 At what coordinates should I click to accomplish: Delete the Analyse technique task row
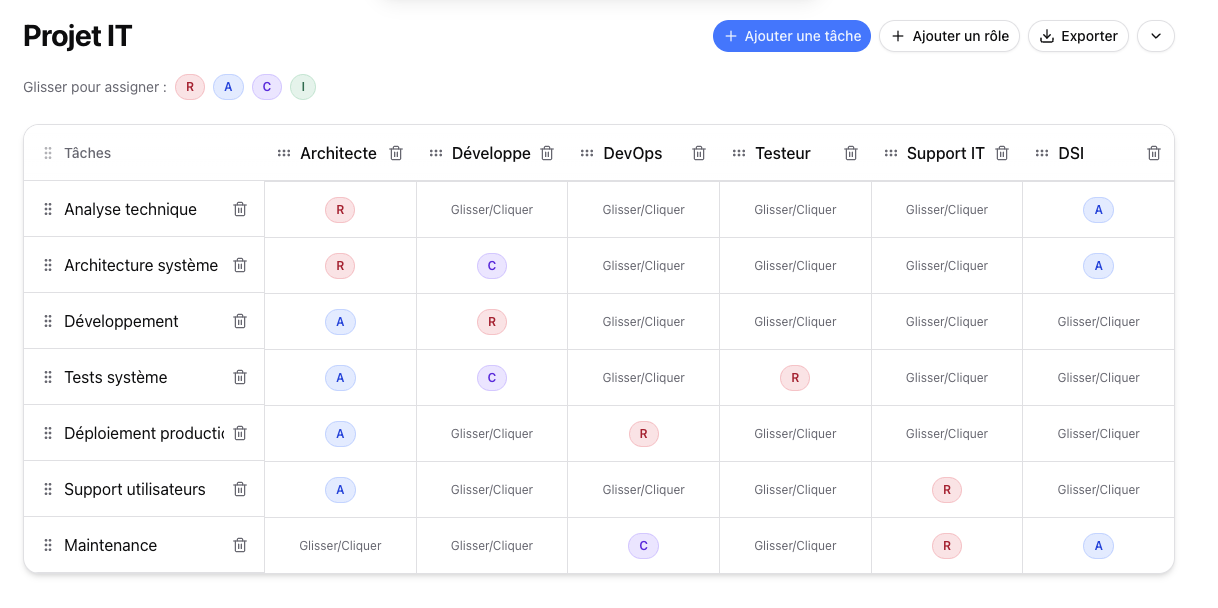240,209
